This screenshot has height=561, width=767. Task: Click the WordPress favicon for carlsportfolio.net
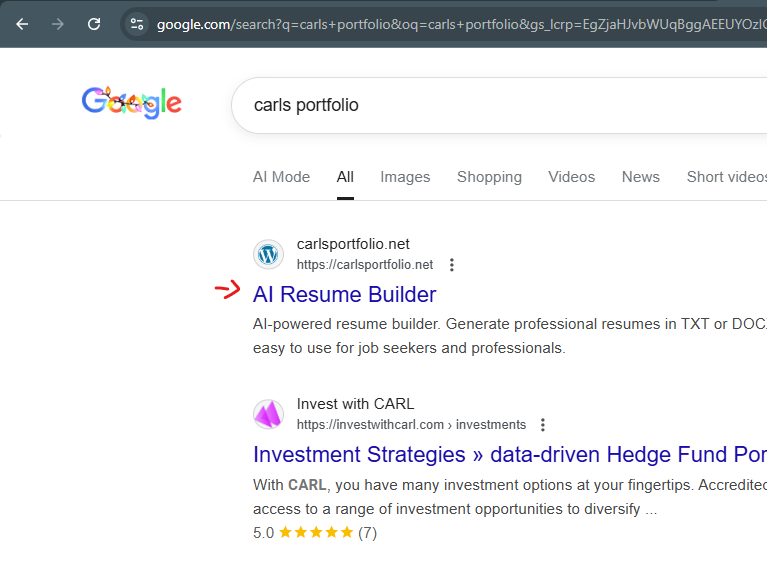pyautogui.click(x=268, y=254)
